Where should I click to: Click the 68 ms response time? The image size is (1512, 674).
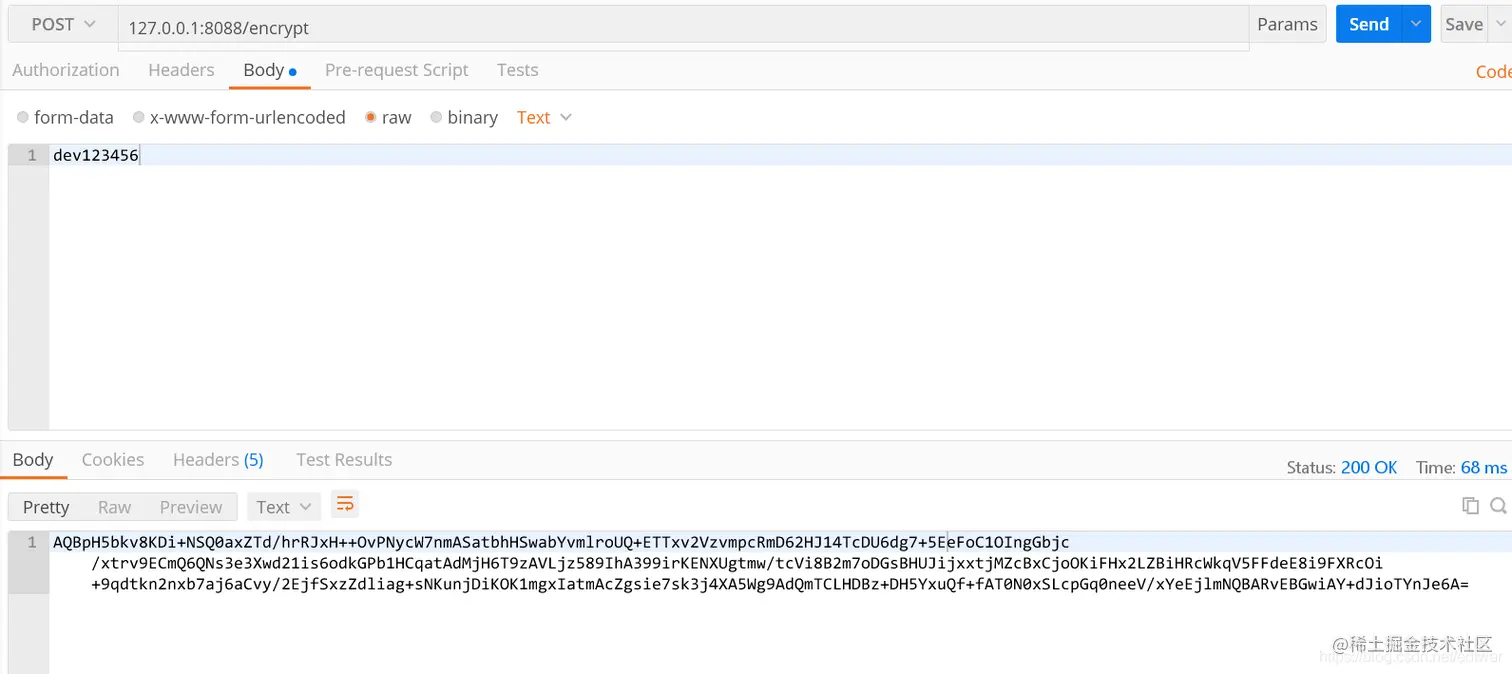tap(1484, 467)
